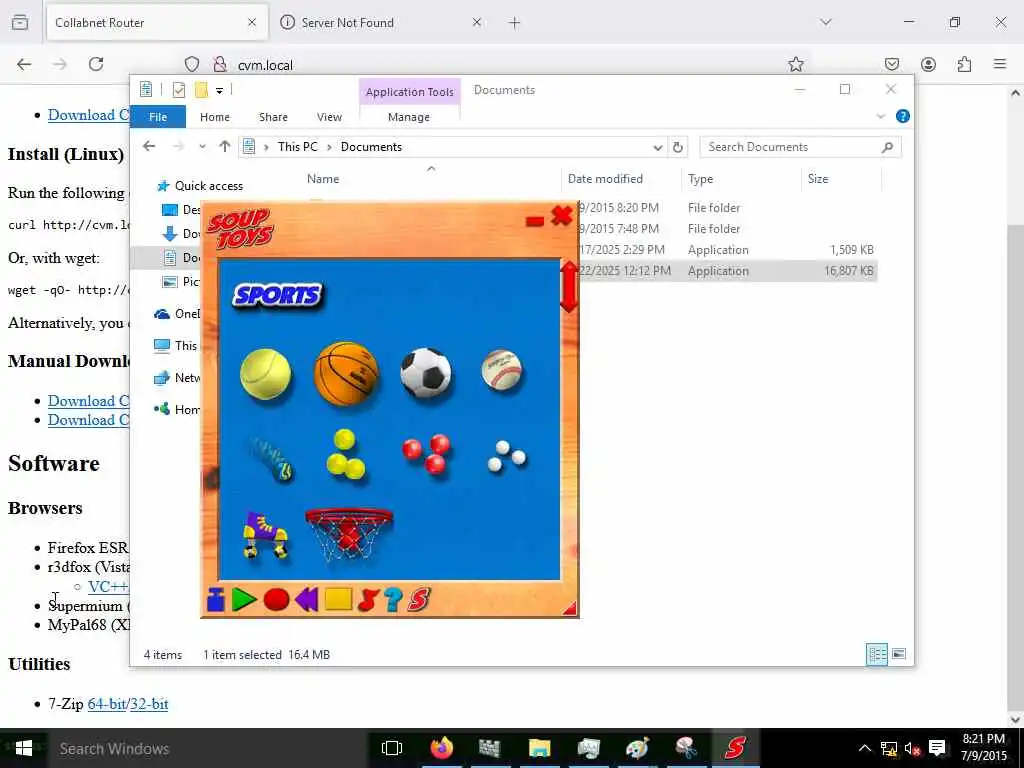Pick the yellow tennis ball toy
The image size is (1024, 768).
coord(265,374)
